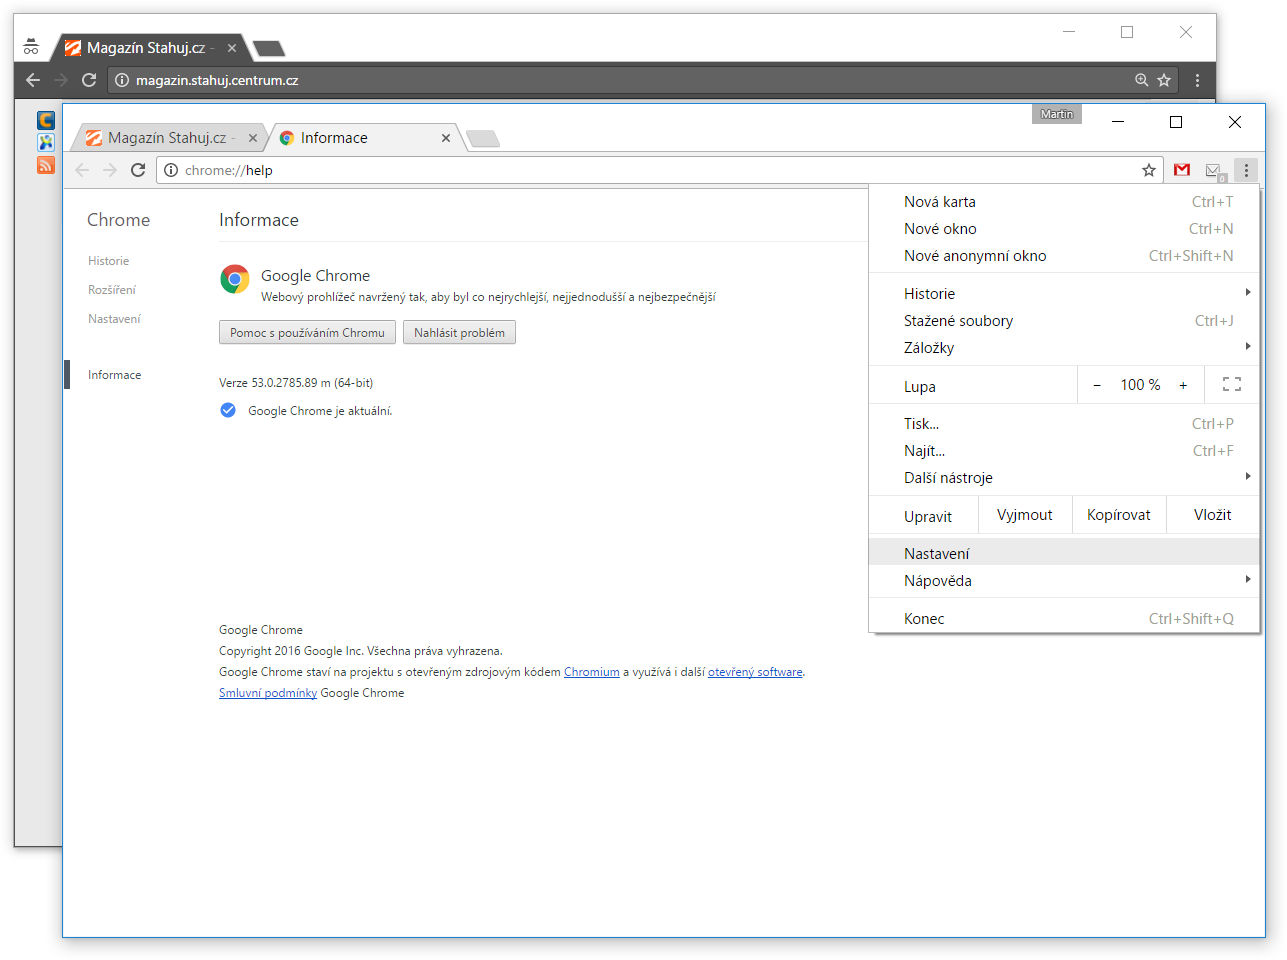Click site info icon in background address bar
The height and width of the screenshot is (960, 1287).
click(x=122, y=80)
